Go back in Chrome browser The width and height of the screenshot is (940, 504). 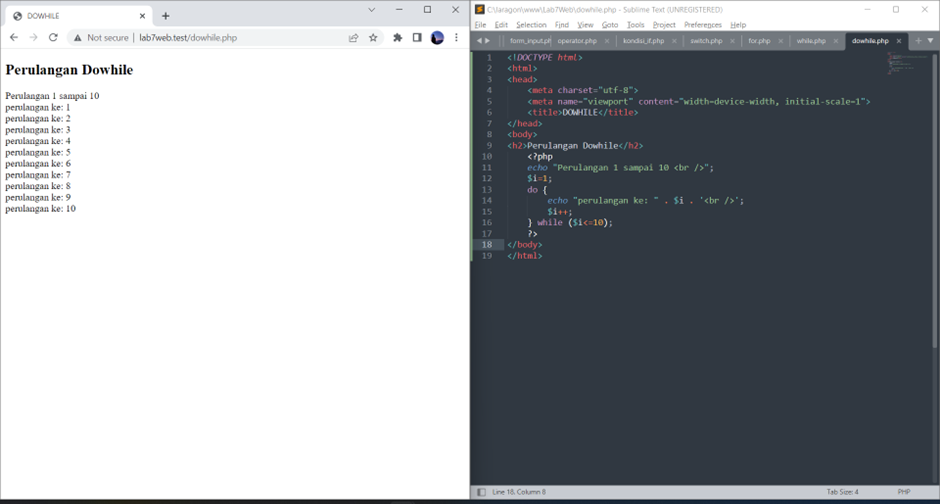coord(14,38)
